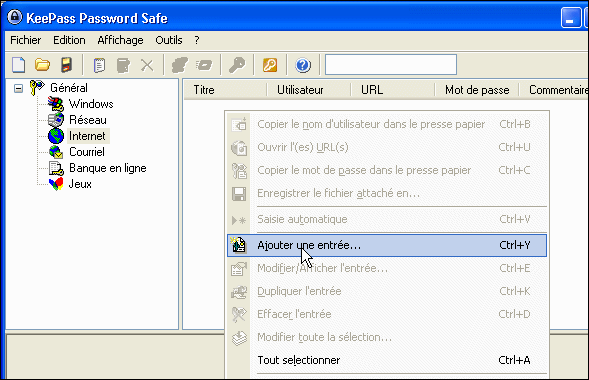Click the New database toolbar icon
Image resolution: width=589 pixels, height=380 pixels.
(19, 65)
